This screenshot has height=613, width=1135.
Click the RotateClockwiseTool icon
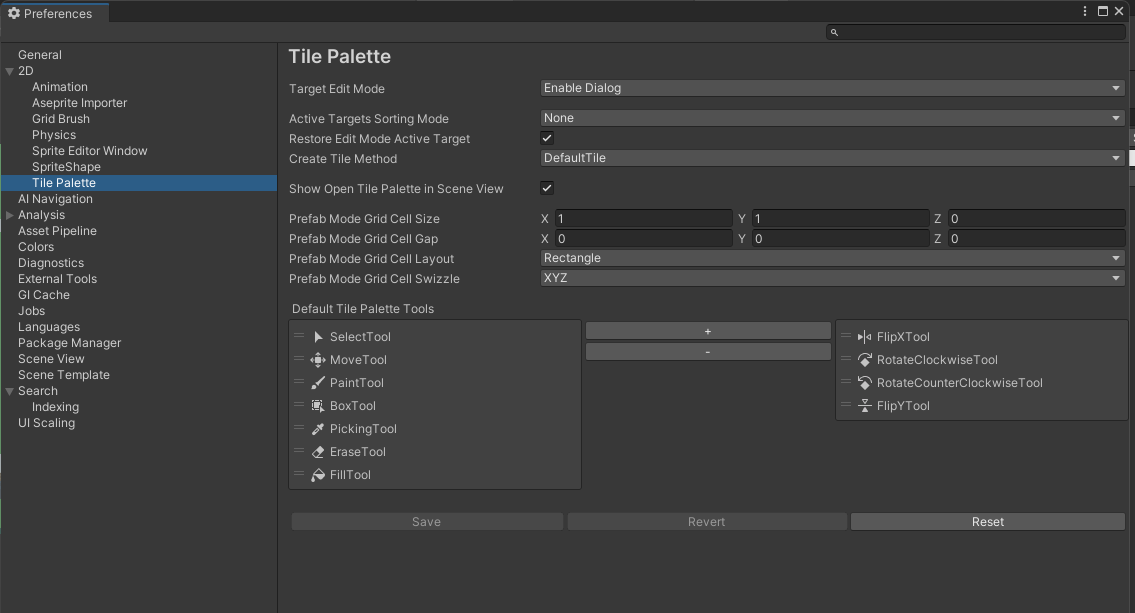pyautogui.click(x=865, y=360)
